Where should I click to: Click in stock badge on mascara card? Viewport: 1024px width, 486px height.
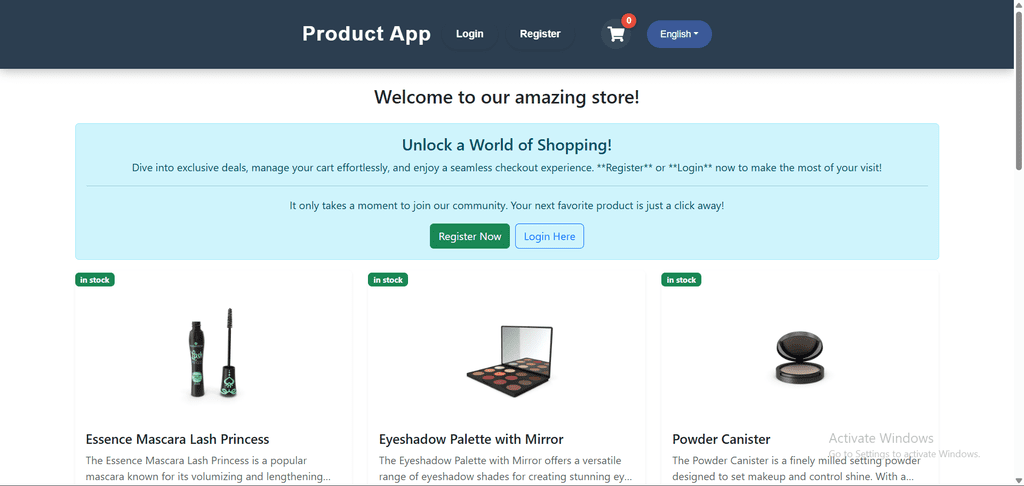pyautogui.click(x=95, y=280)
